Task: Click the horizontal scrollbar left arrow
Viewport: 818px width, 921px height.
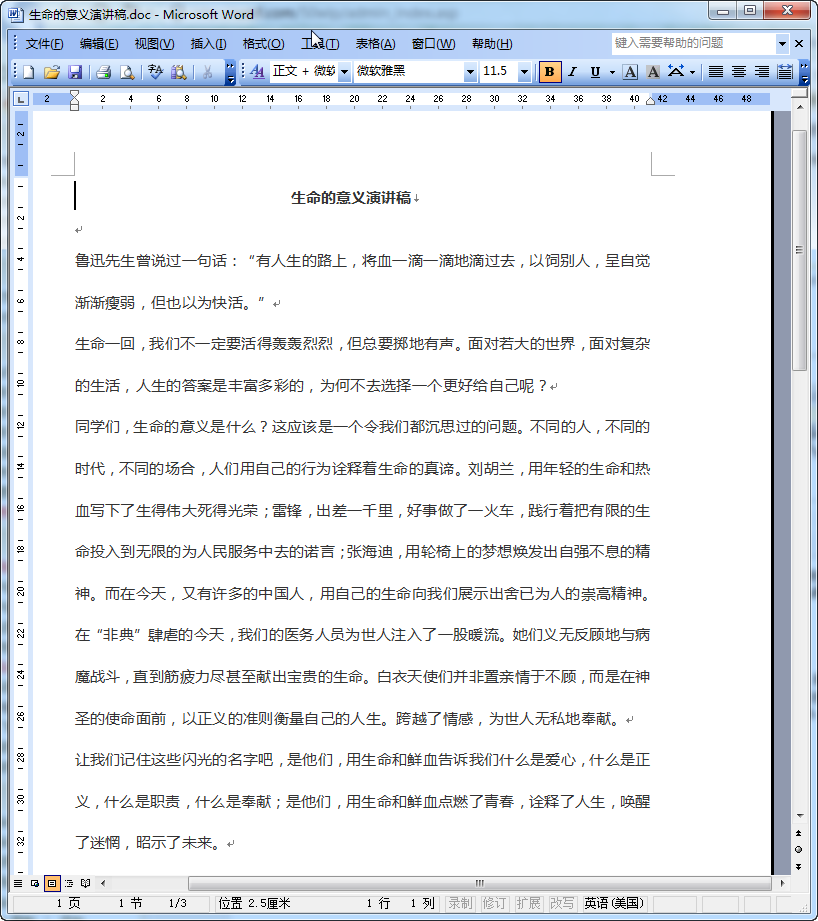Action: [104, 883]
